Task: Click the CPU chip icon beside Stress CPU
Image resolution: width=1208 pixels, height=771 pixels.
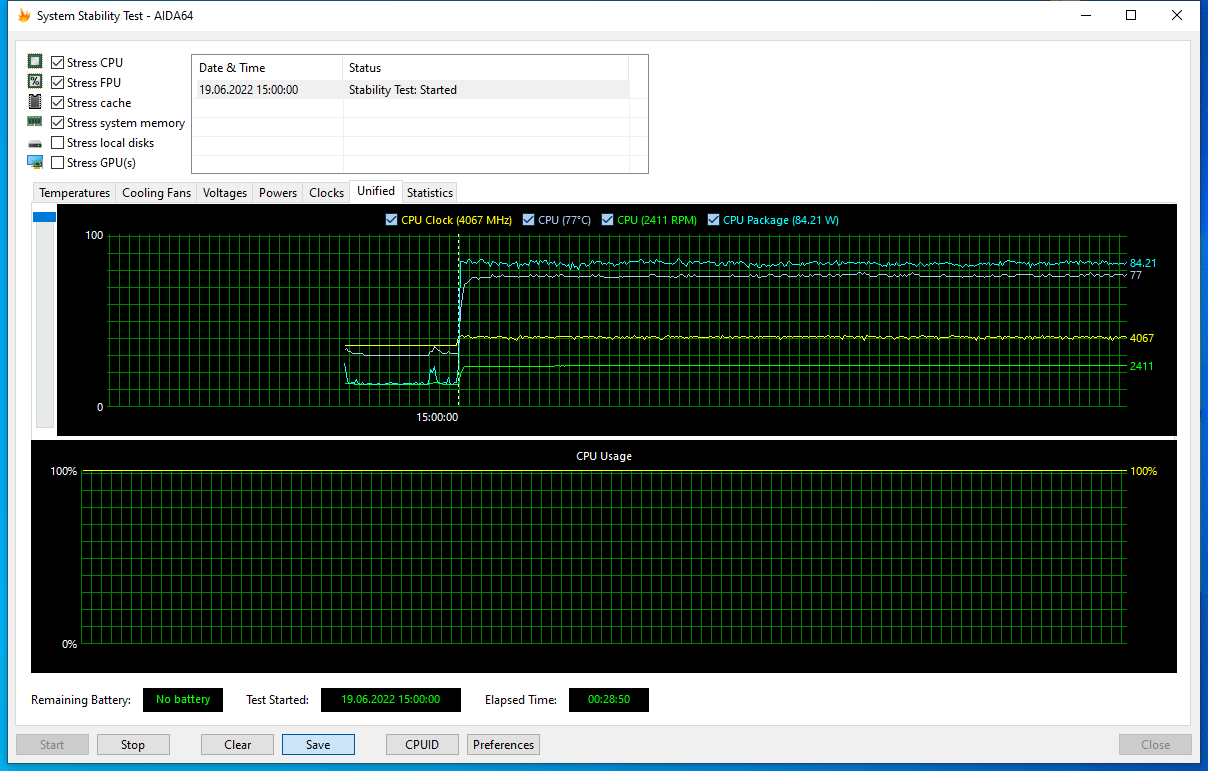Action: [35, 62]
